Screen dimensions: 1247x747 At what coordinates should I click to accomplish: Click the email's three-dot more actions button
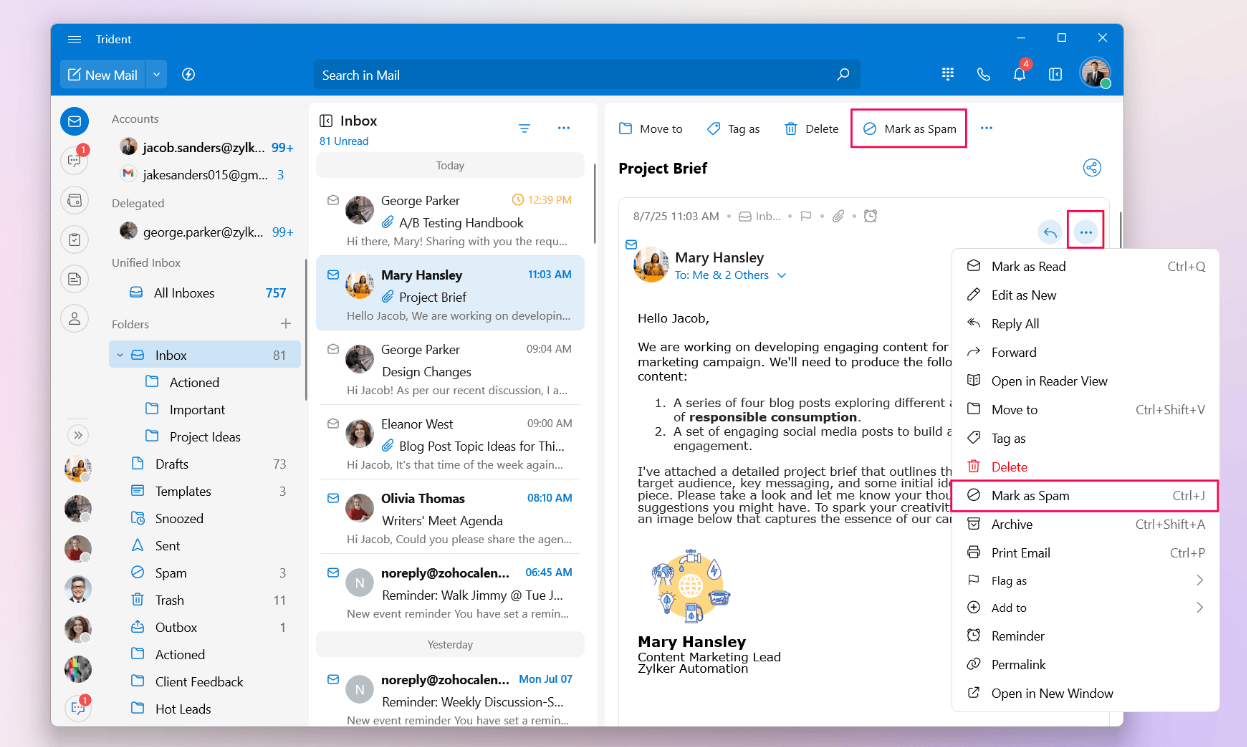coord(1086,233)
